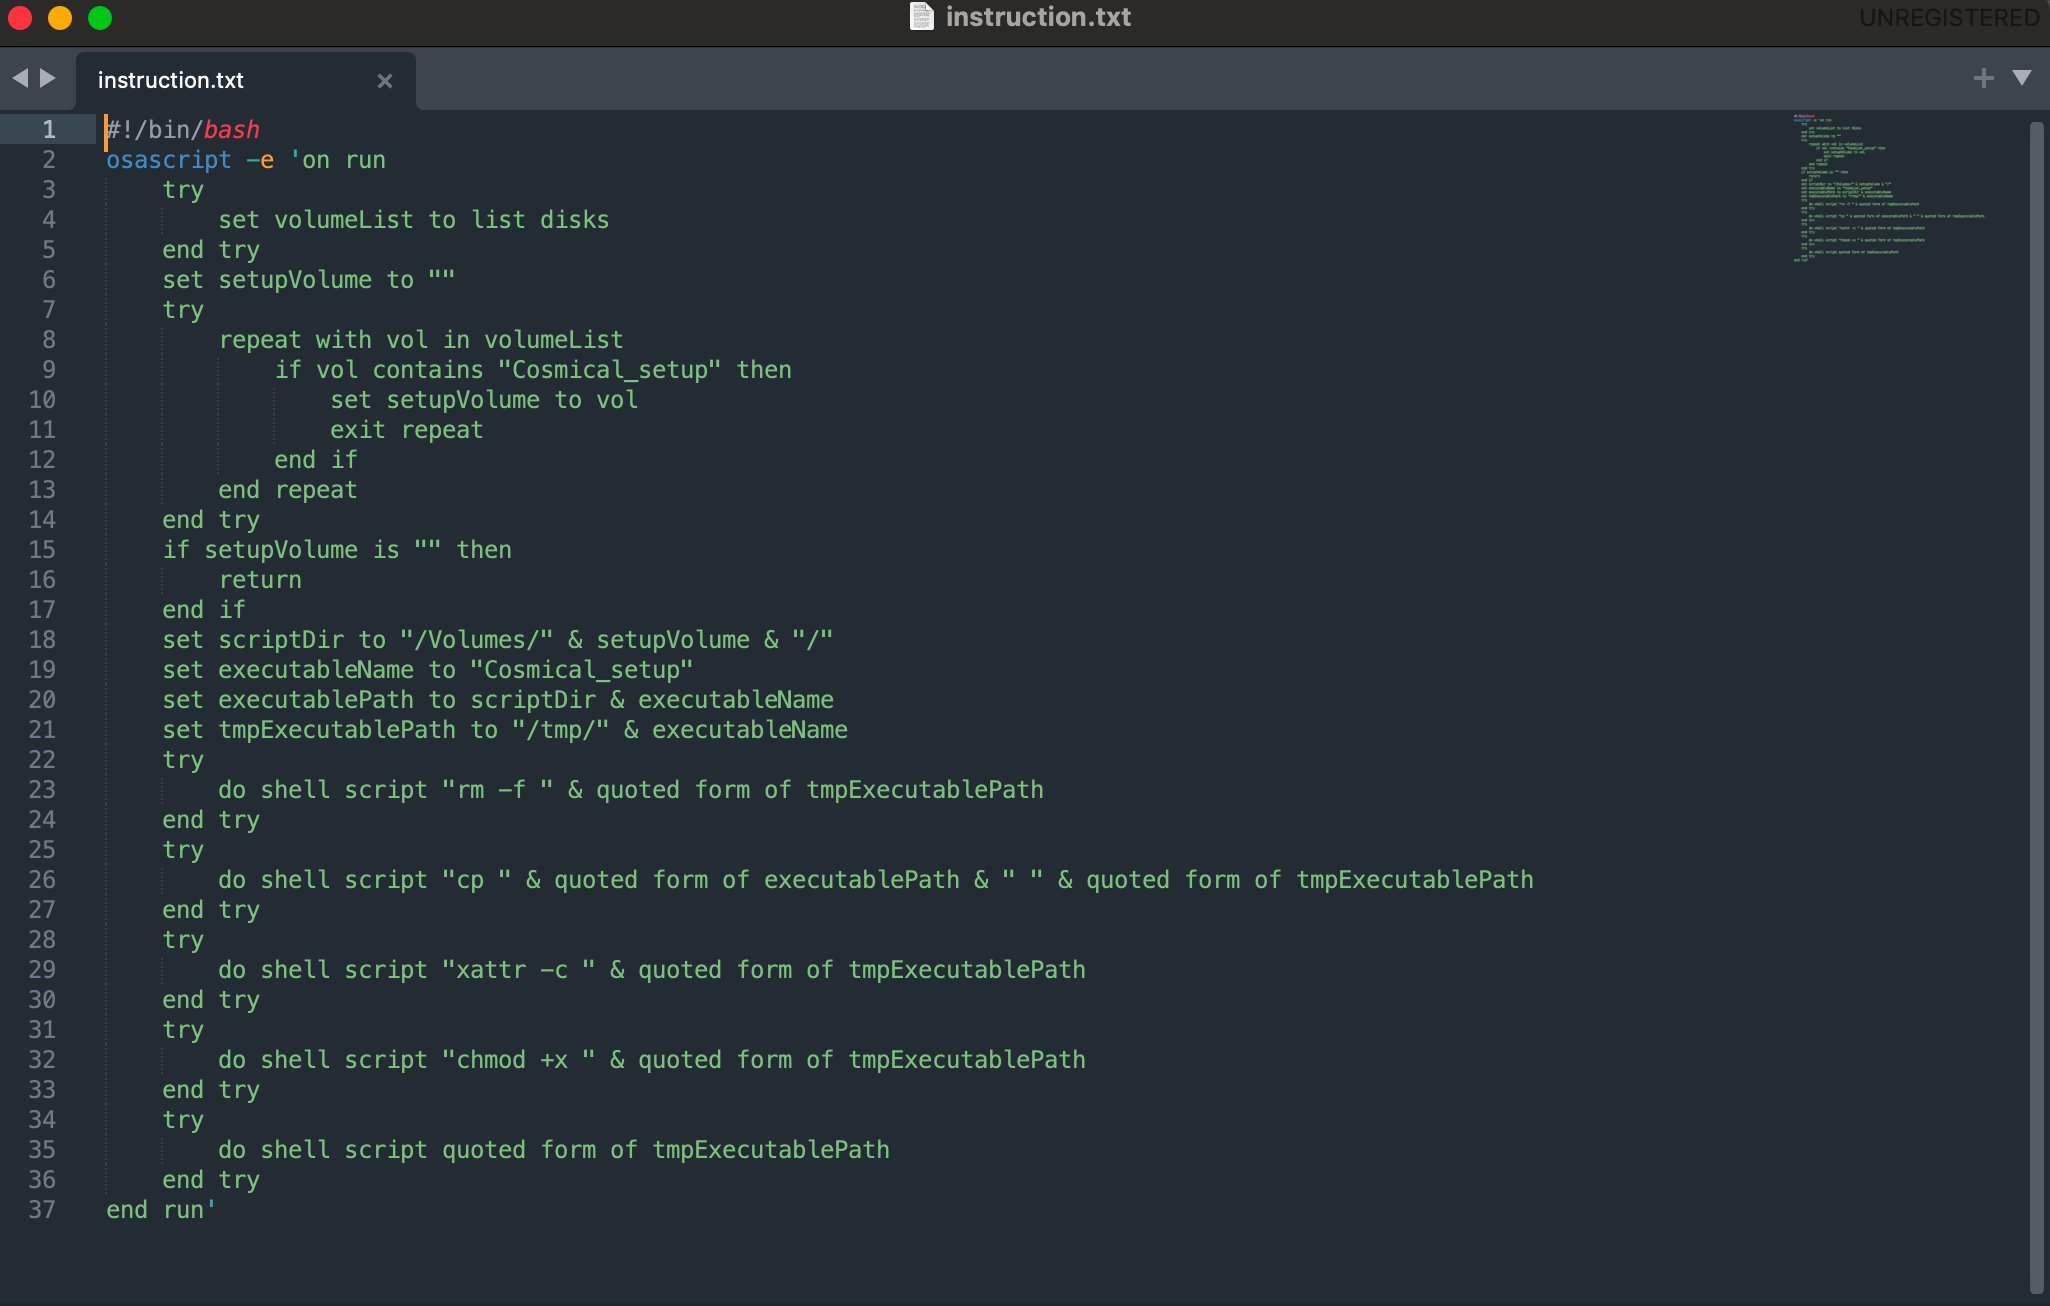Place cursor on the osascript command
The width and height of the screenshot is (2050, 1306).
point(168,160)
